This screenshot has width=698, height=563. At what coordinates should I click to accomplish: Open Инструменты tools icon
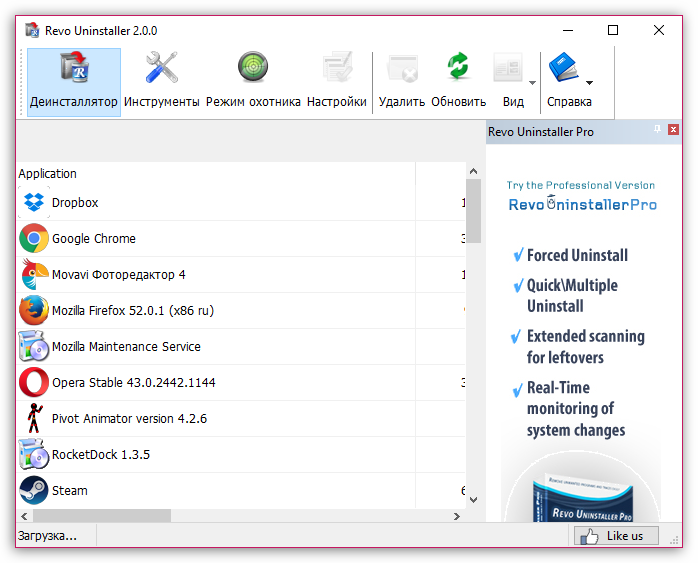(x=161, y=81)
